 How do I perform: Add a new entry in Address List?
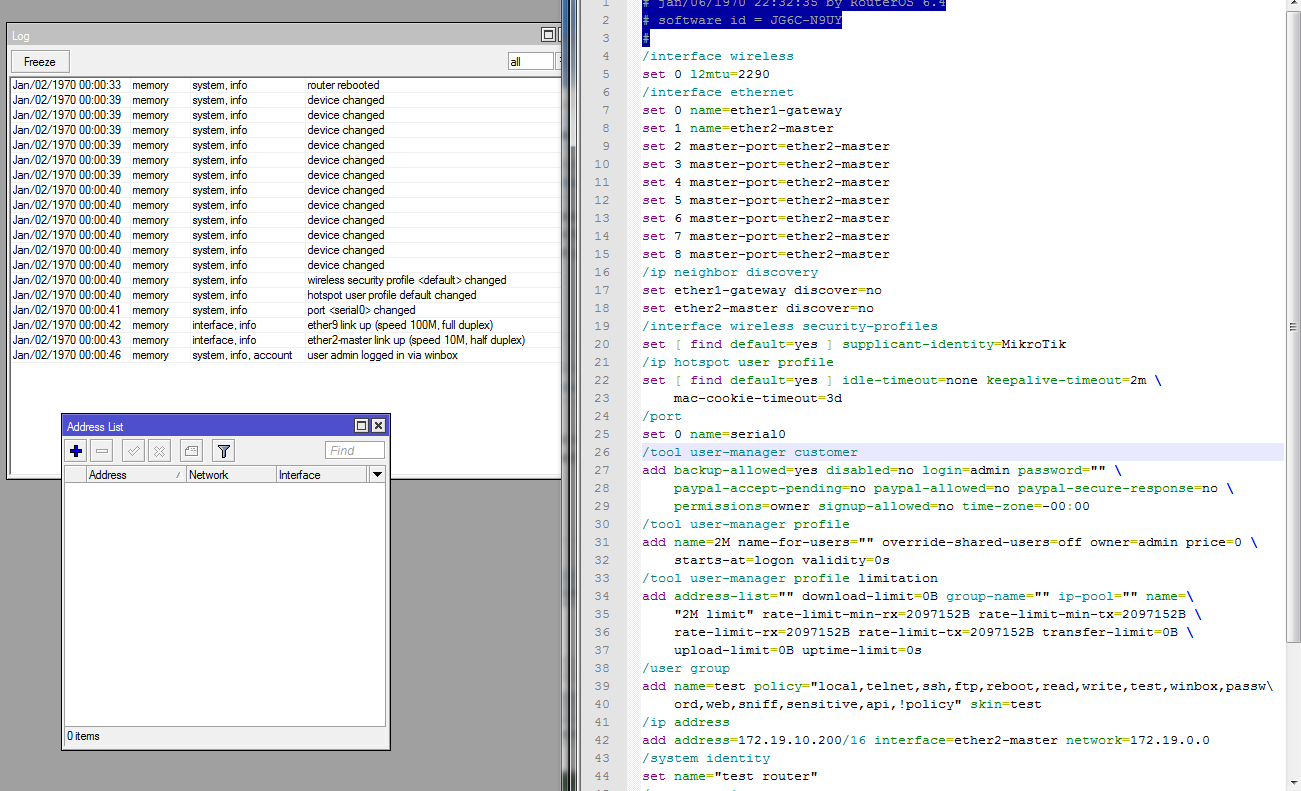(76, 451)
